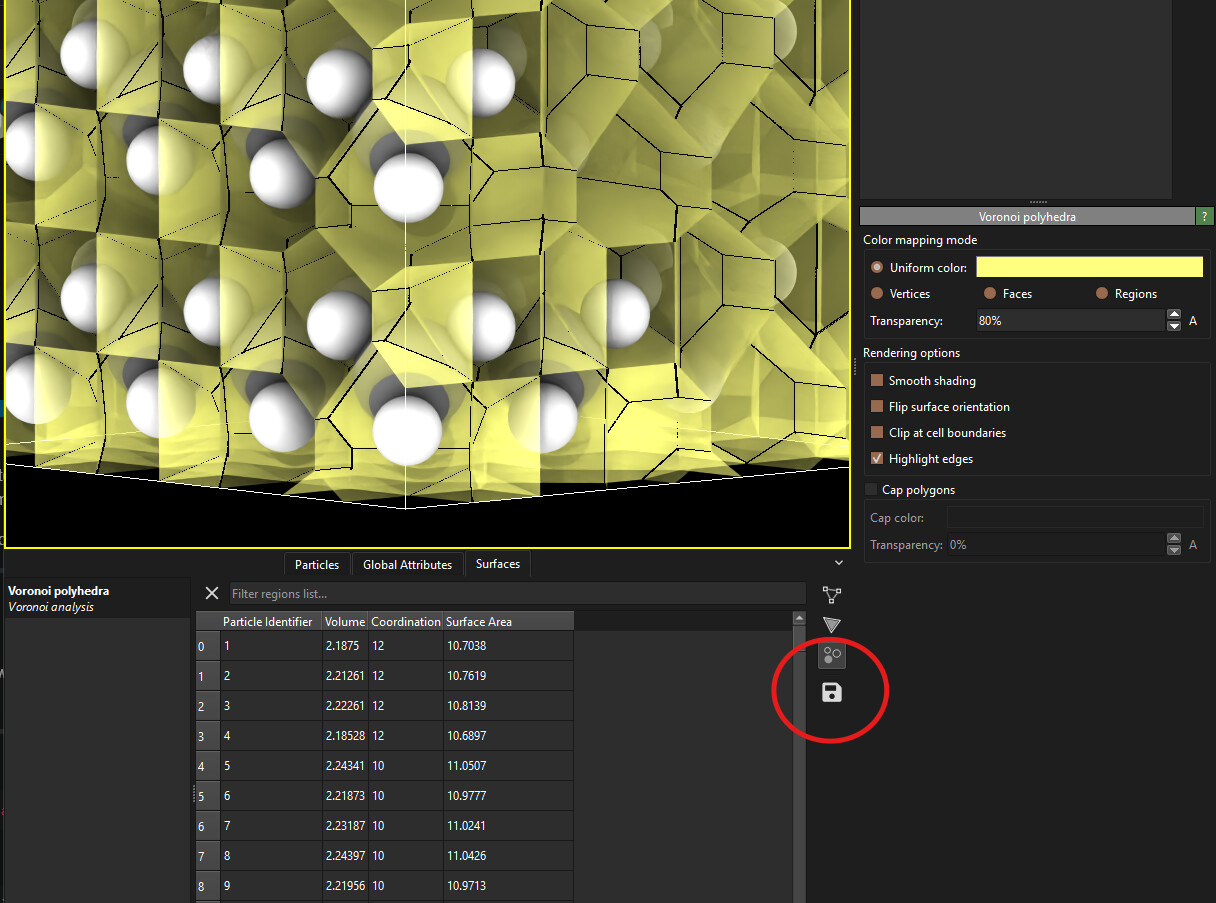The height and width of the screenshot is (903, 1216).
Task: Collapse the data inspector panel chevron
Action: (x=838, y=564)
